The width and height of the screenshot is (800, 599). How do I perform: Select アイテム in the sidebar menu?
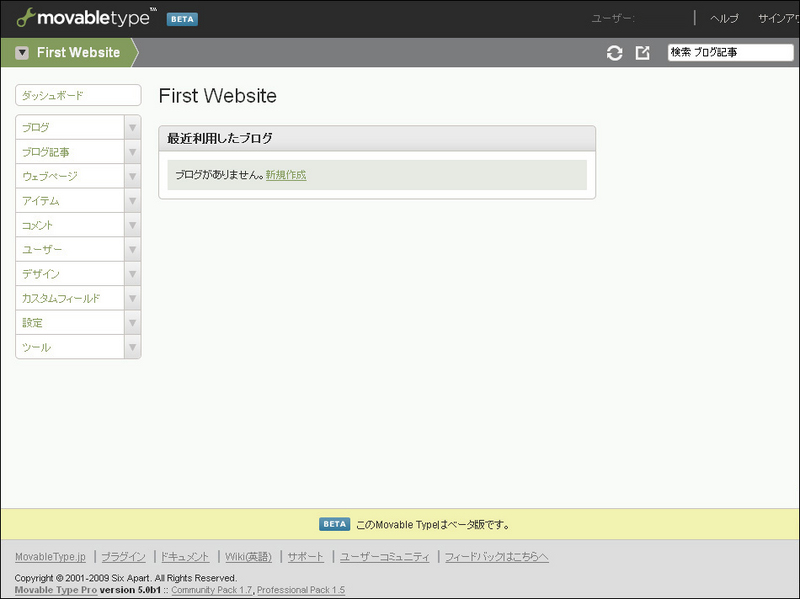point(70,201)
